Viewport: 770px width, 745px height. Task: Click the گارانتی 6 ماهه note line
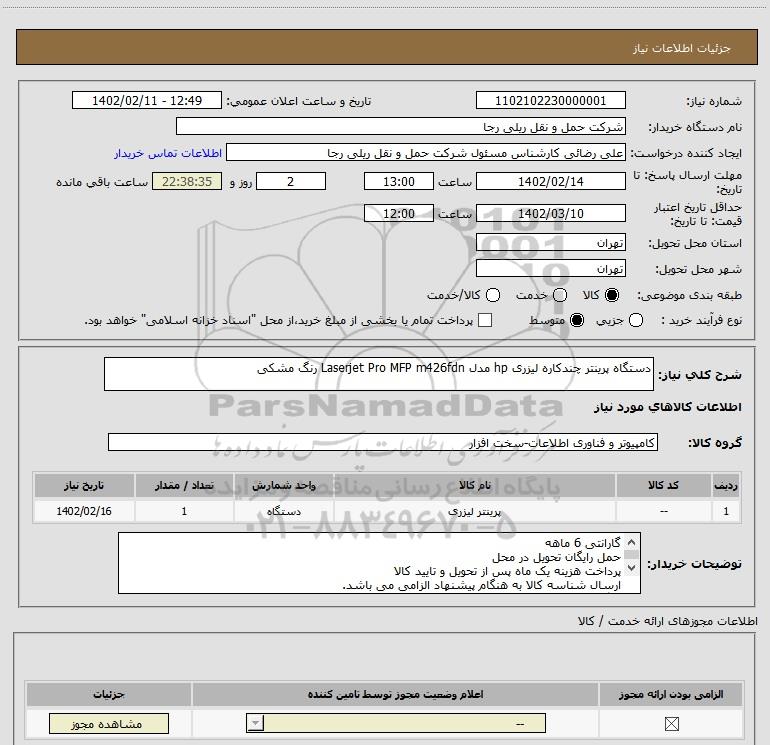583,543
